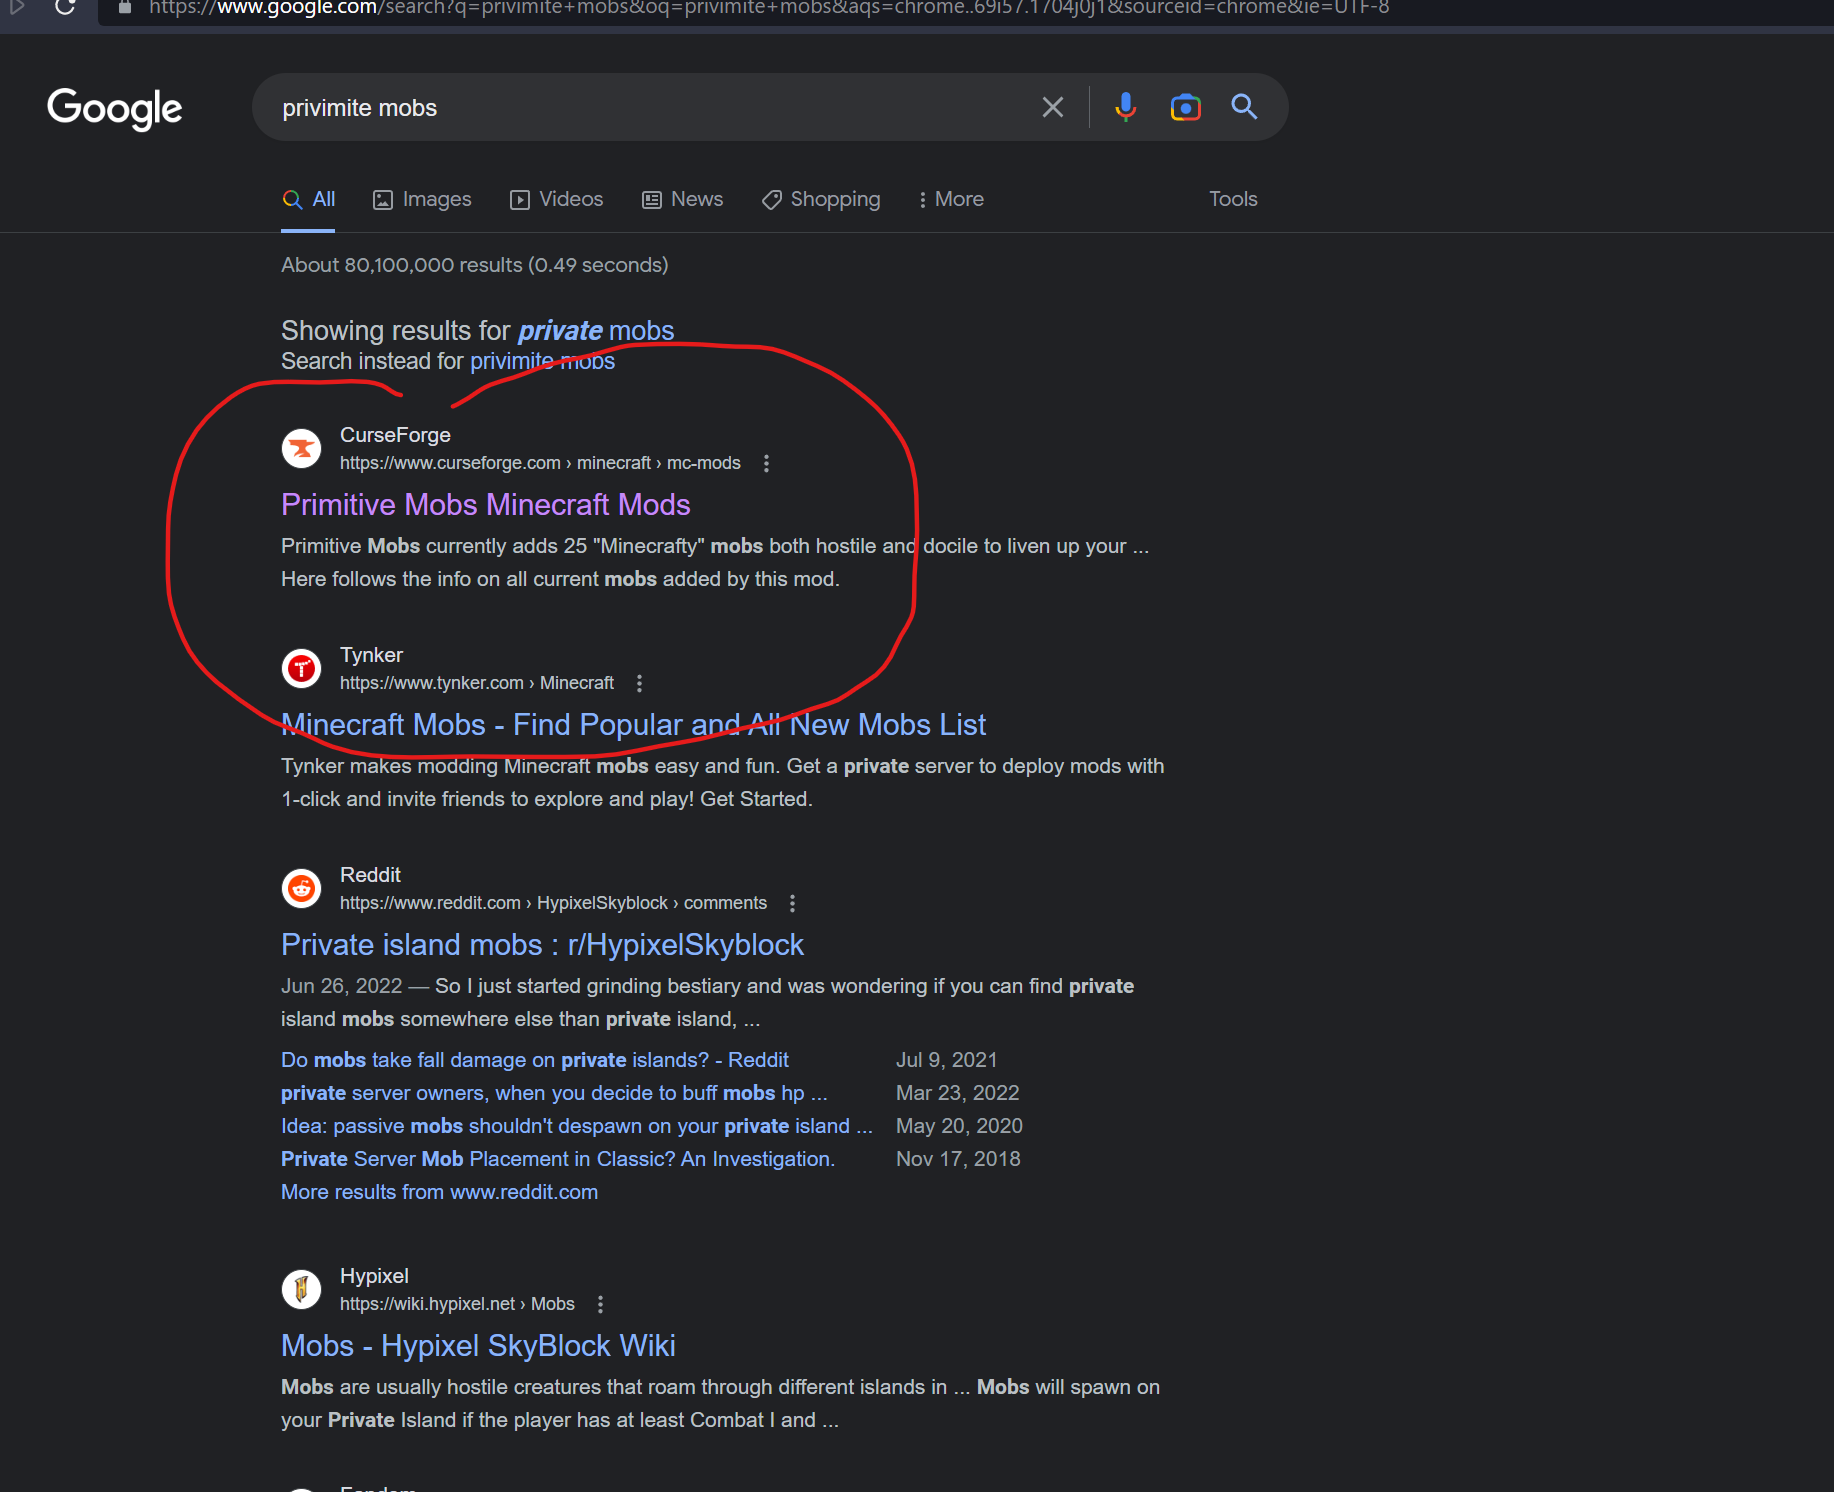Open More results from www.reddit.com

pyautogui.click(x=439, y=1193)
